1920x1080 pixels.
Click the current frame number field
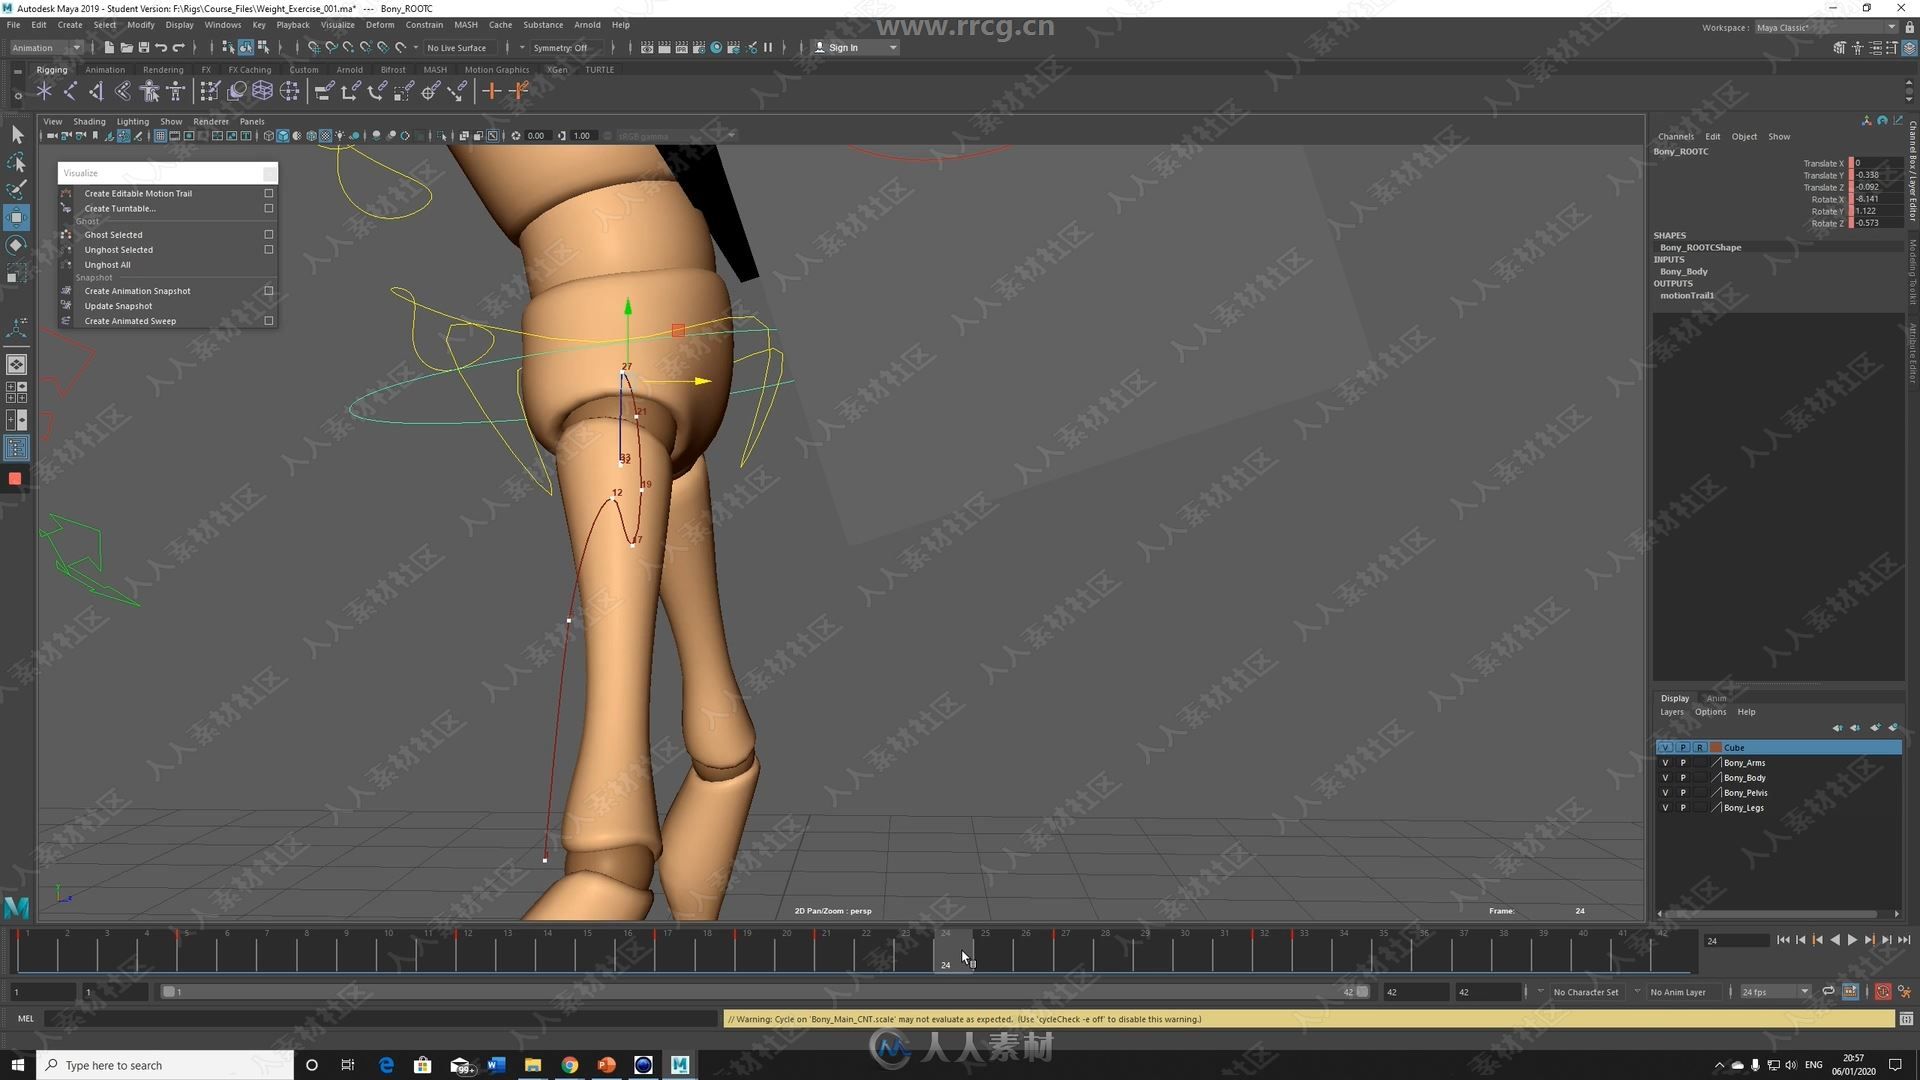(1736, 940)
